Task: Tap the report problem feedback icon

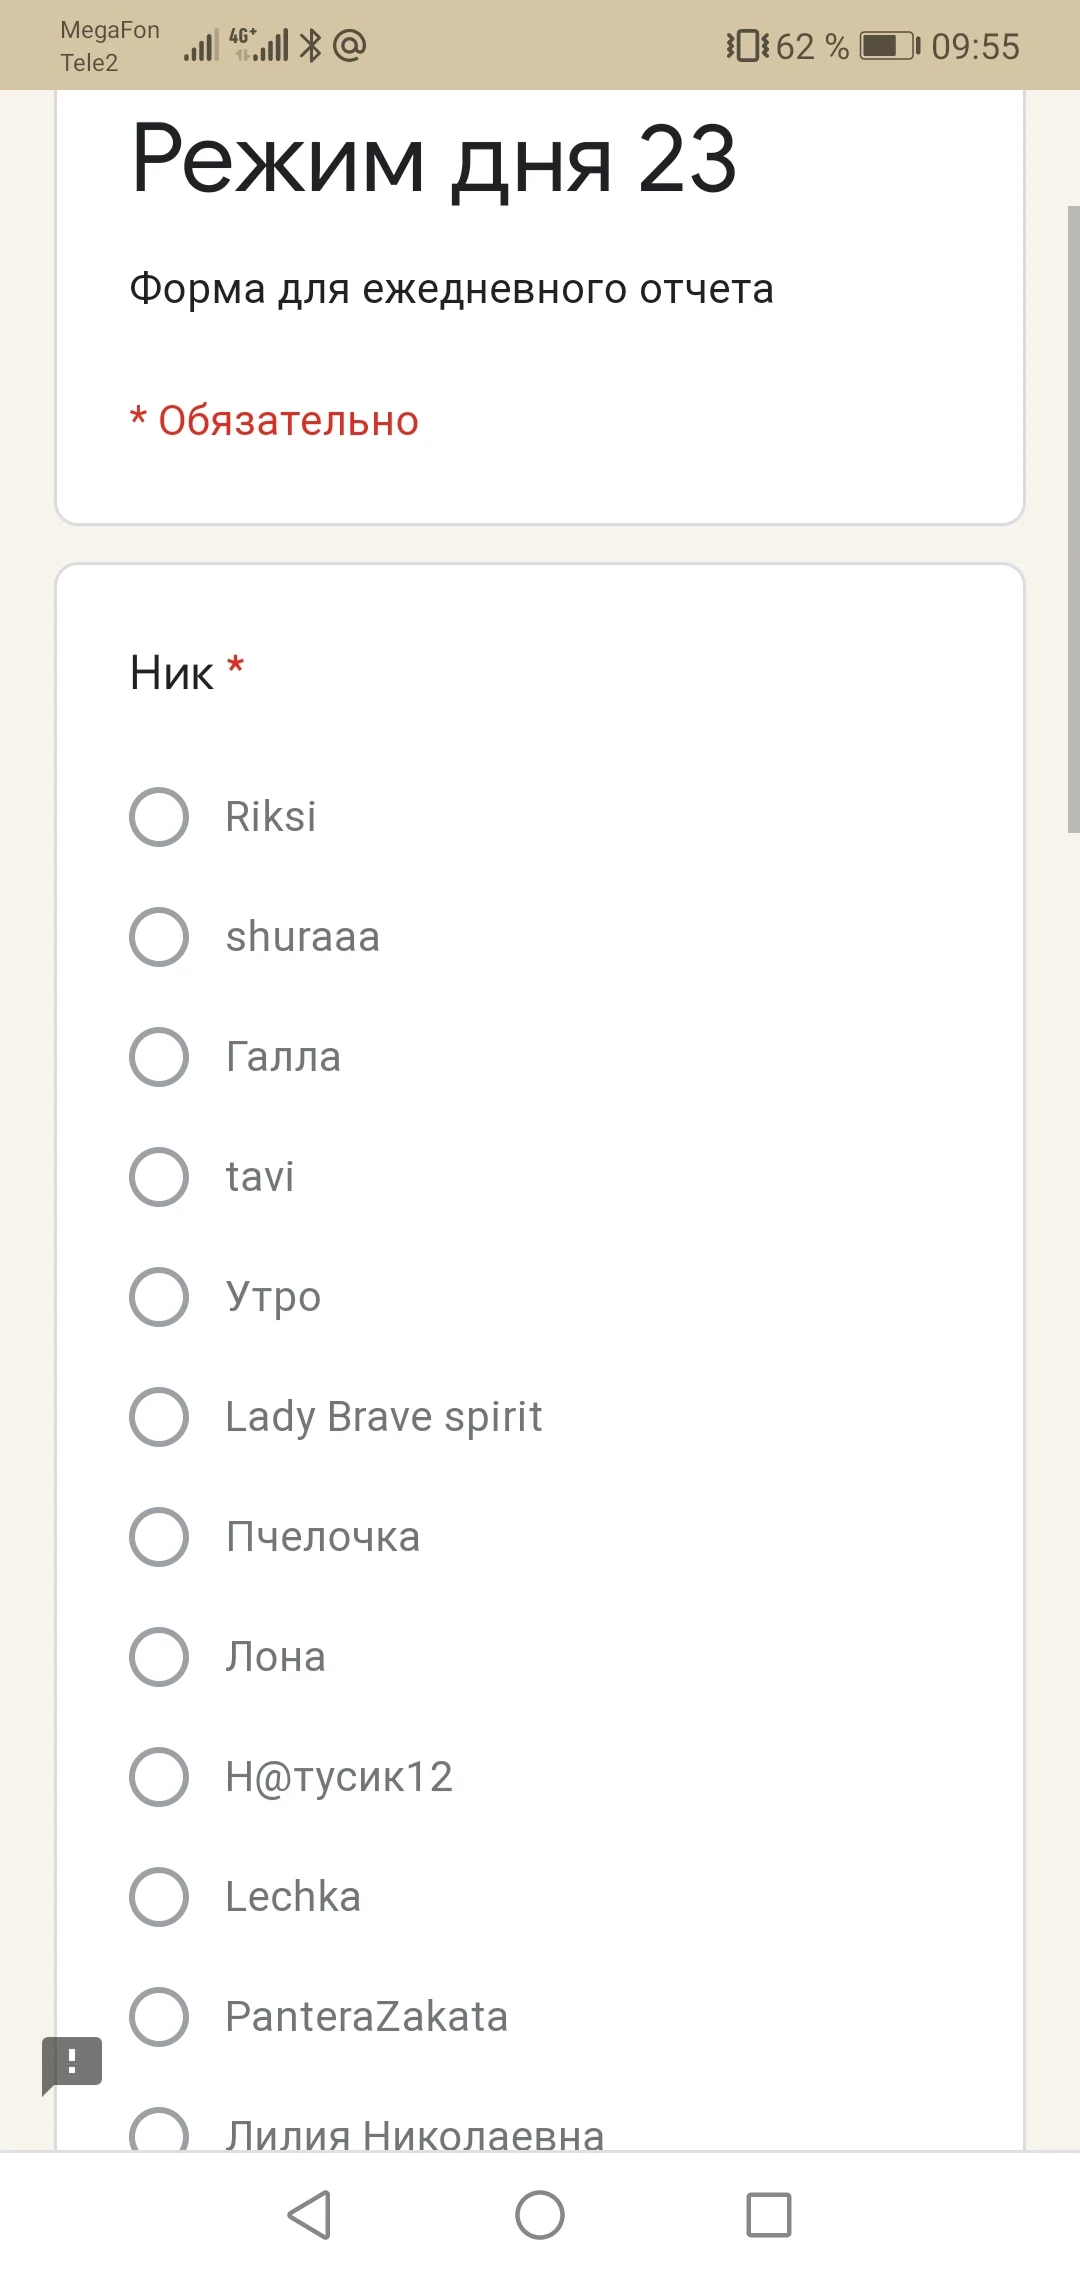Action: [x=72, y=2062]
